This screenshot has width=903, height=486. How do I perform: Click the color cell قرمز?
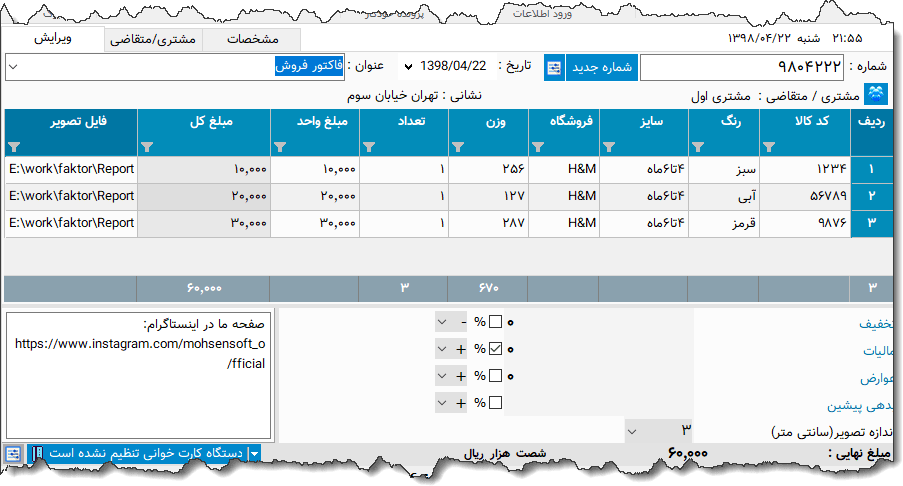click(x=724, y=223)
